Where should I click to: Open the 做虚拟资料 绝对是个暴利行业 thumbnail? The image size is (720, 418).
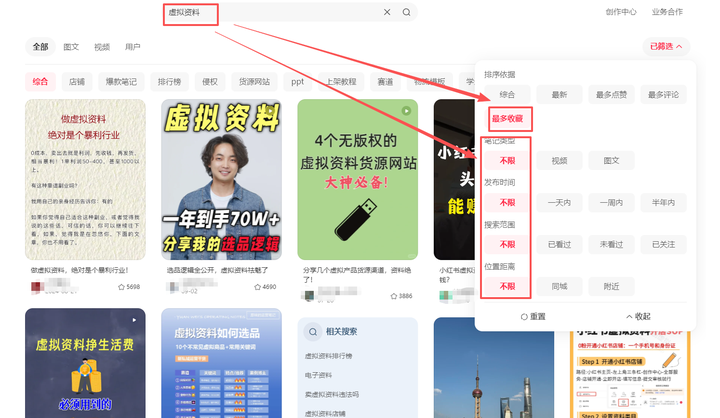85,180
